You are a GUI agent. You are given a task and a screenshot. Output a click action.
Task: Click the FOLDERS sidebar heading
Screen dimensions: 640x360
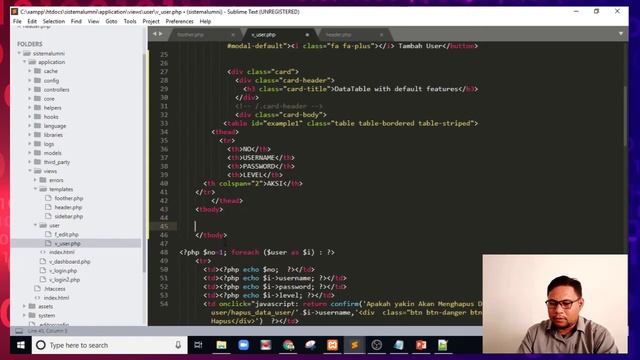point(29,44)
